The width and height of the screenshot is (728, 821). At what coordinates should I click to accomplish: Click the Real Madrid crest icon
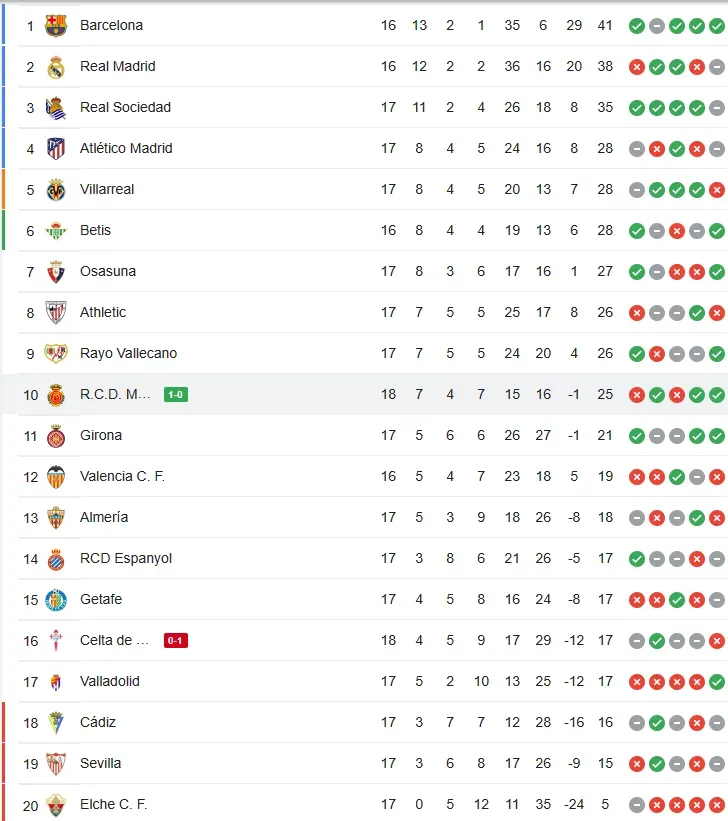pyautogui.click(x=56, y=67)
